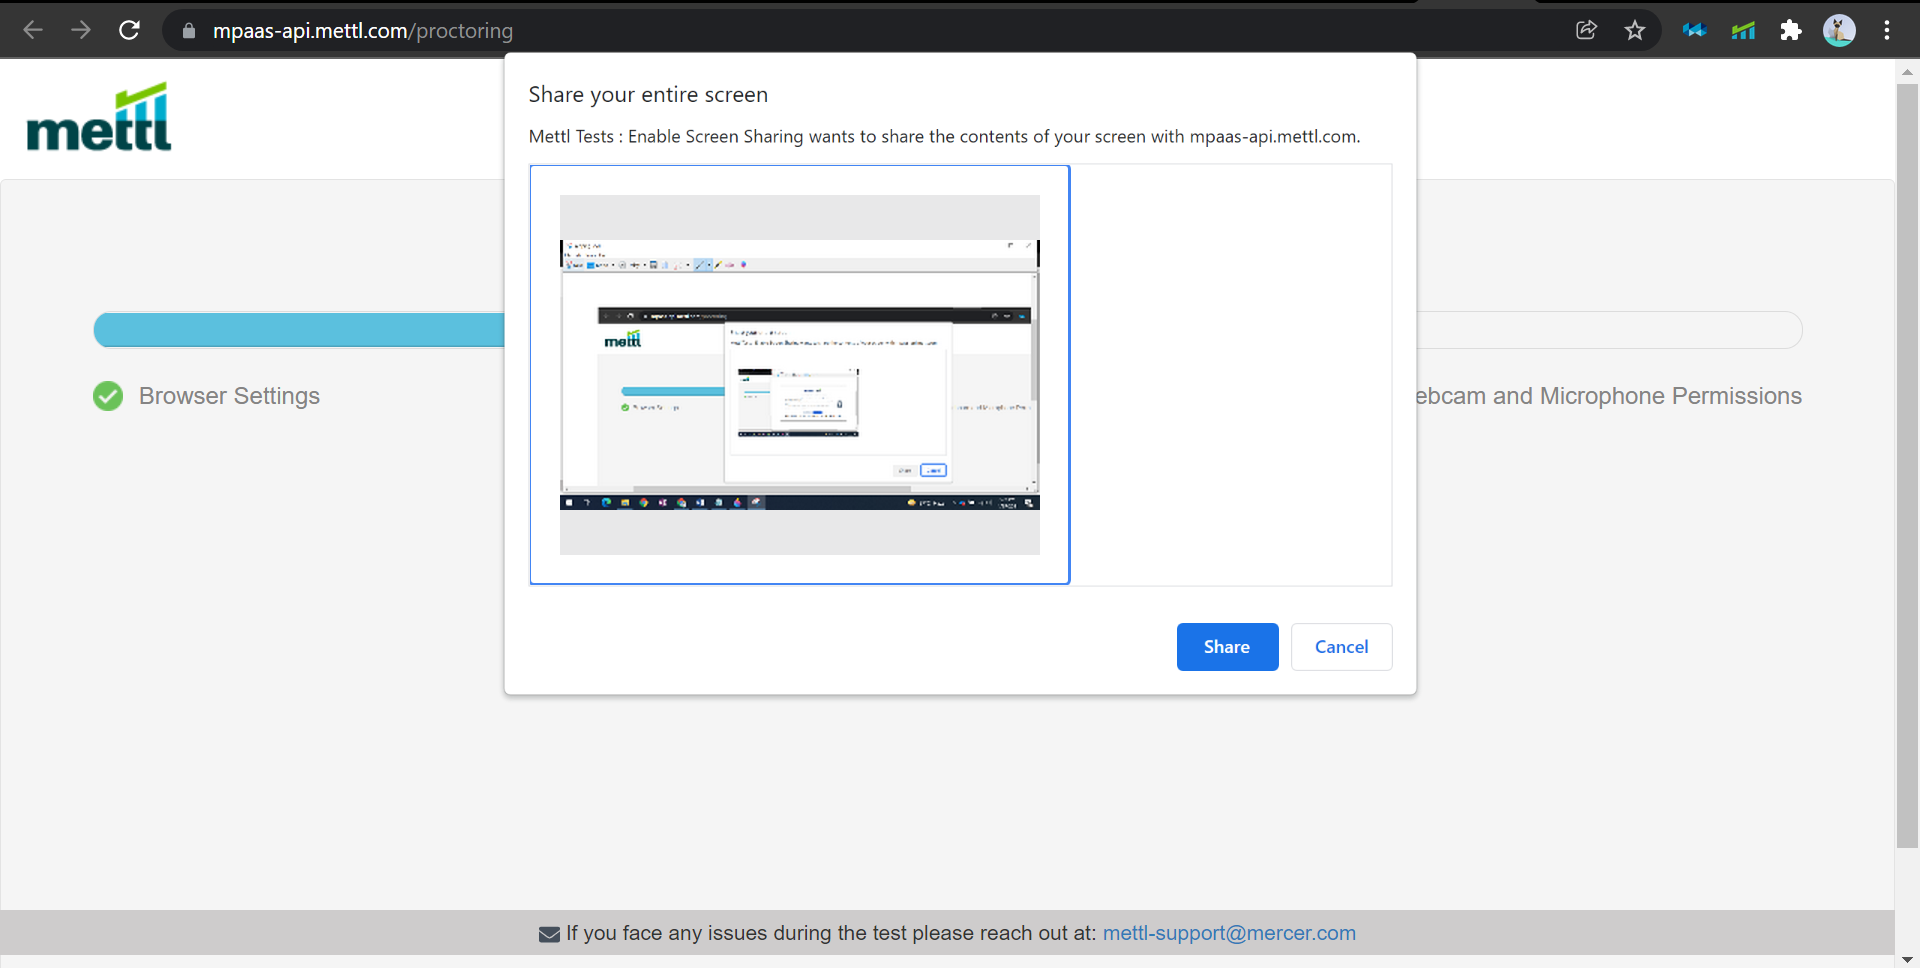The image size is (1920, 968).
Task: Click the 'Share your entire screen' heading
Action: coord(648,94)
